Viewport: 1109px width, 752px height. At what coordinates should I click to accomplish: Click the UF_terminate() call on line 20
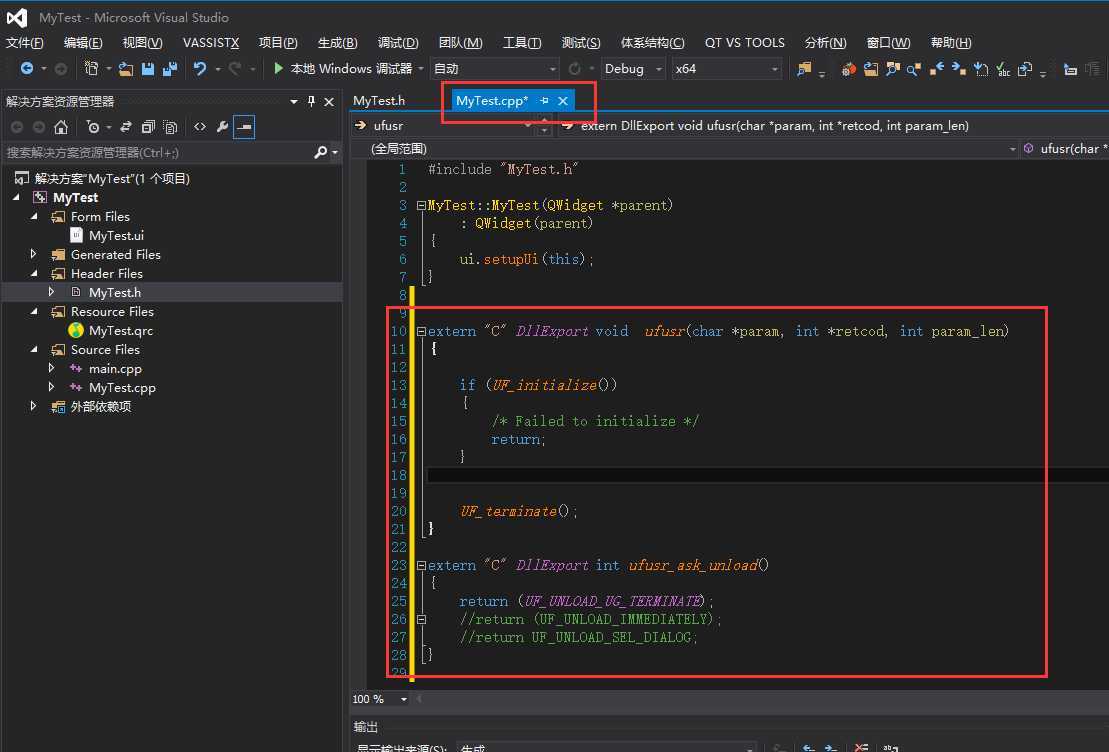click(519, 511)
